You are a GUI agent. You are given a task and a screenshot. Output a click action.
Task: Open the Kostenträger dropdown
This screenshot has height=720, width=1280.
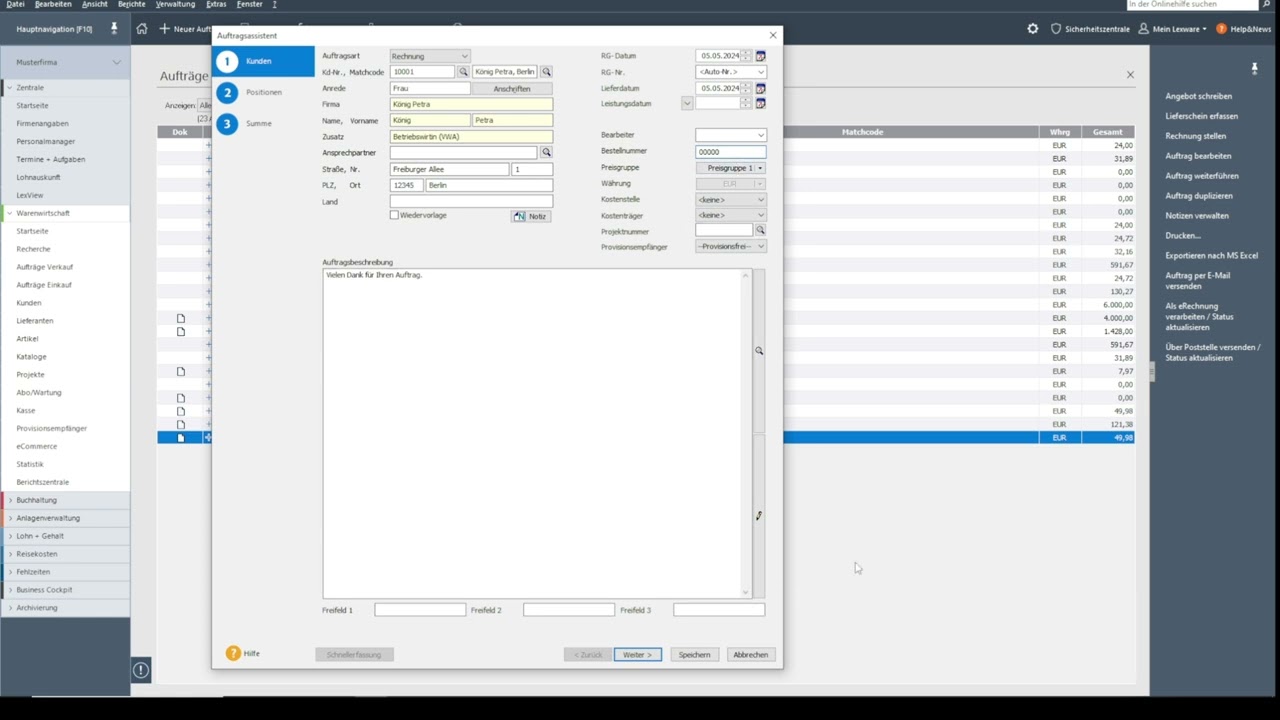coord(731,215)
